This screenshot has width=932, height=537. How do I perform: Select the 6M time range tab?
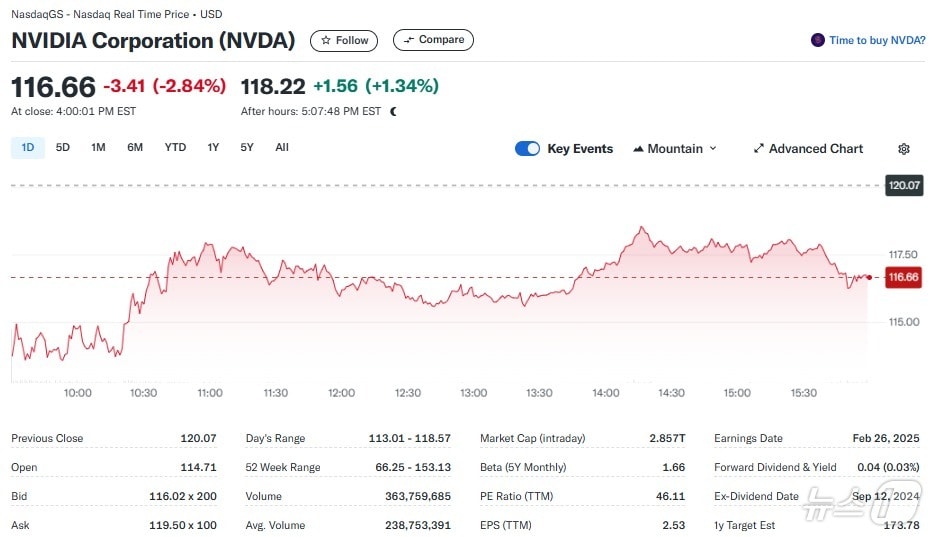coord(135,148)
